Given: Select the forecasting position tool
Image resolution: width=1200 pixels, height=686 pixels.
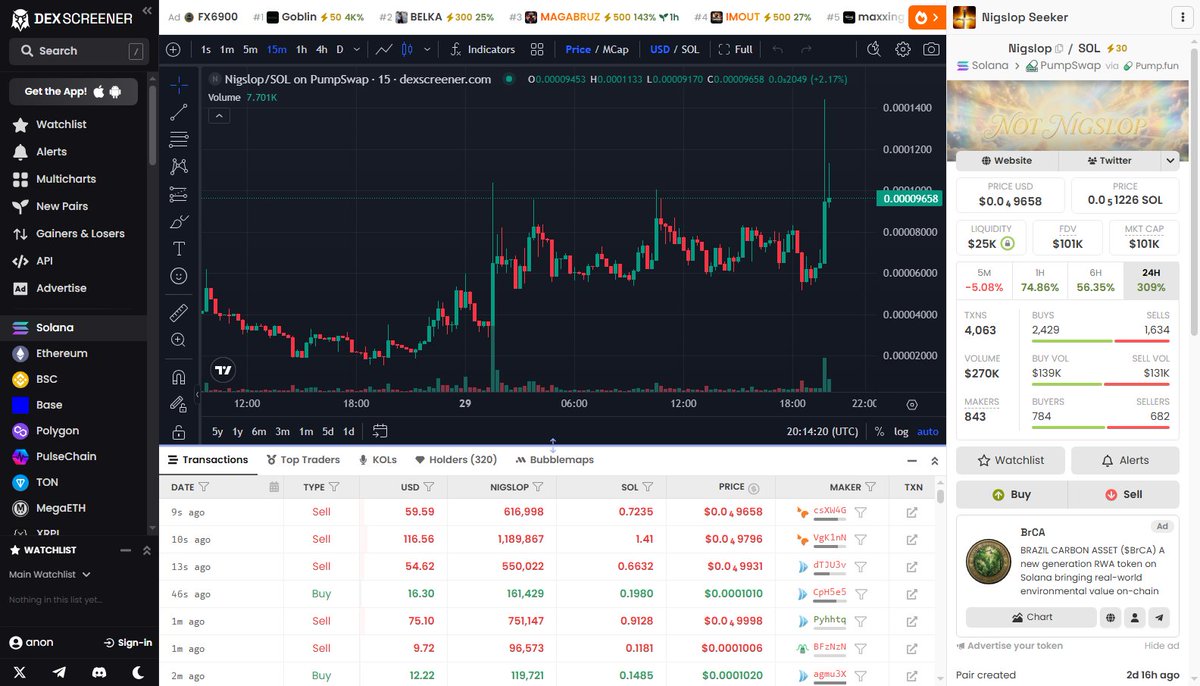Looking at the screenshot, I should [x=179, y=194].
